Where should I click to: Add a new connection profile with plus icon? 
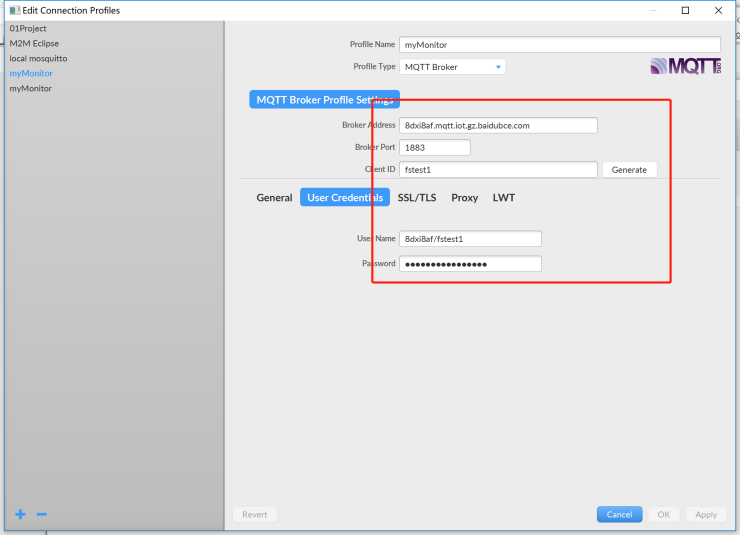click(20, 514)
